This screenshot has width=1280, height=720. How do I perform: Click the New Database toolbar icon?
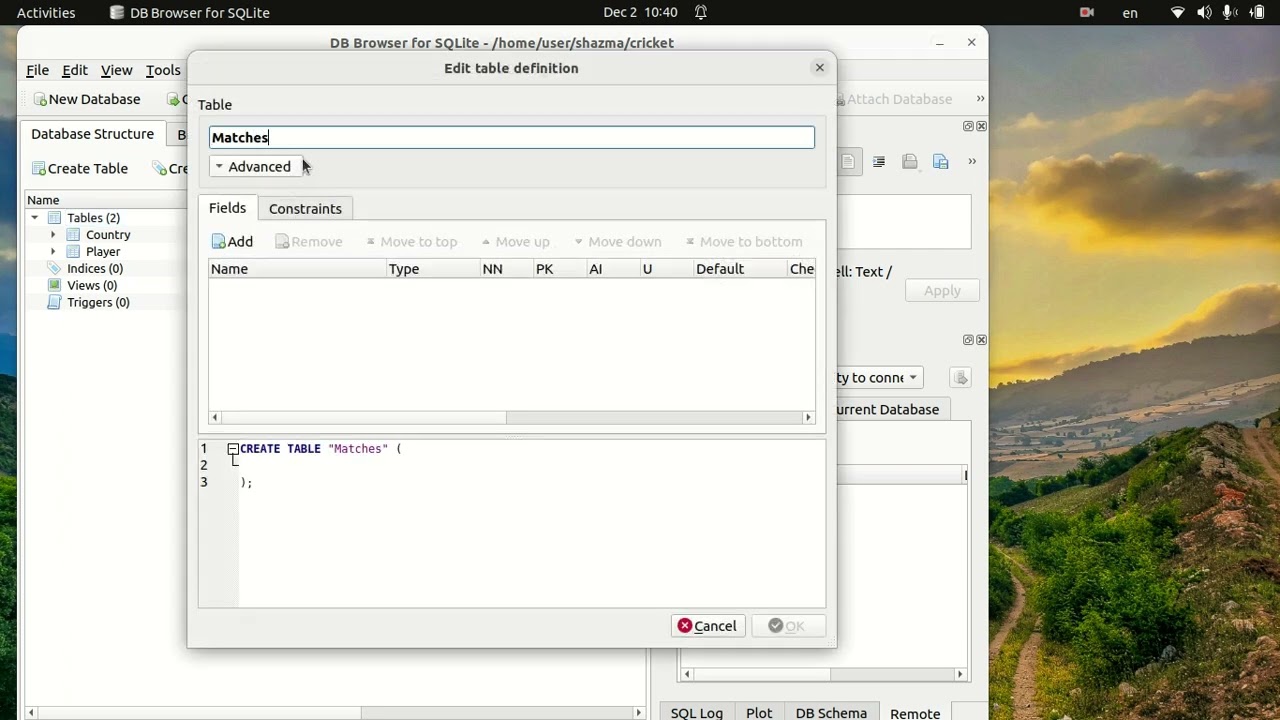coord(40,99)
